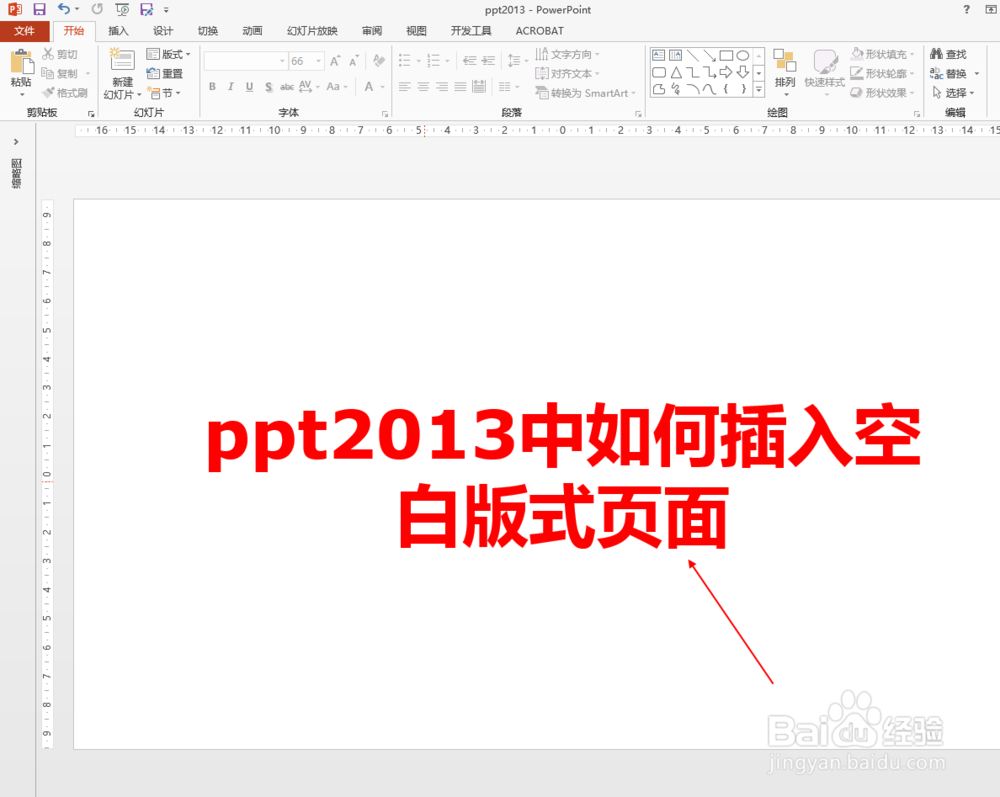The image size is (1000, 797).
Task: Paste from clipboard (粘贴)
Action: point(21,73)
